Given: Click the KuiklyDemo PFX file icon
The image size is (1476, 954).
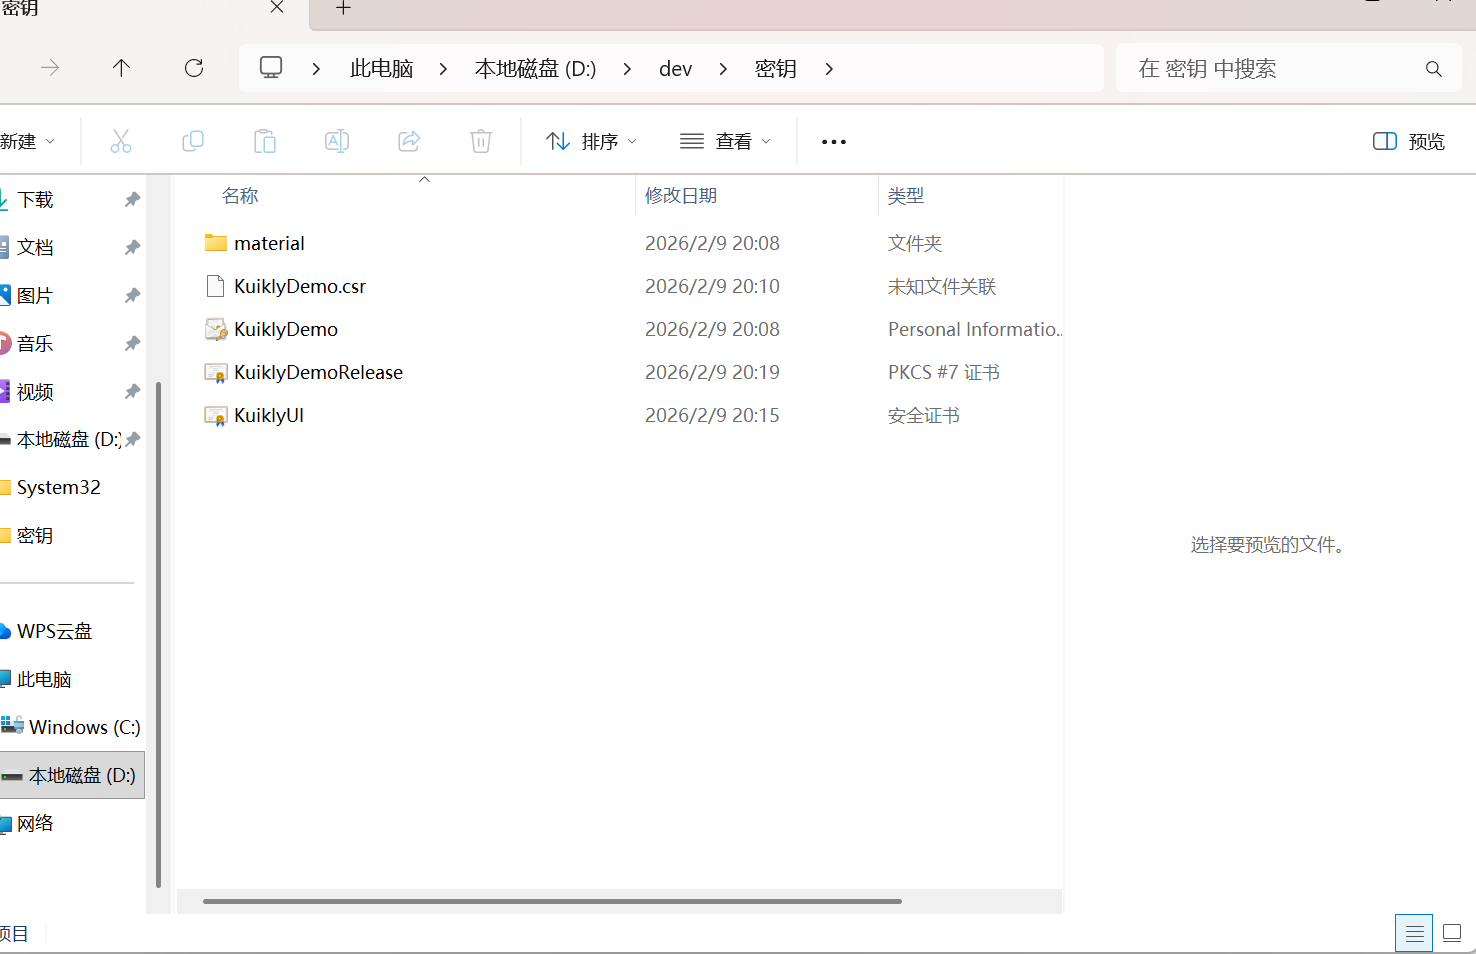Looking at the screenshot, I should pos(216,329).
